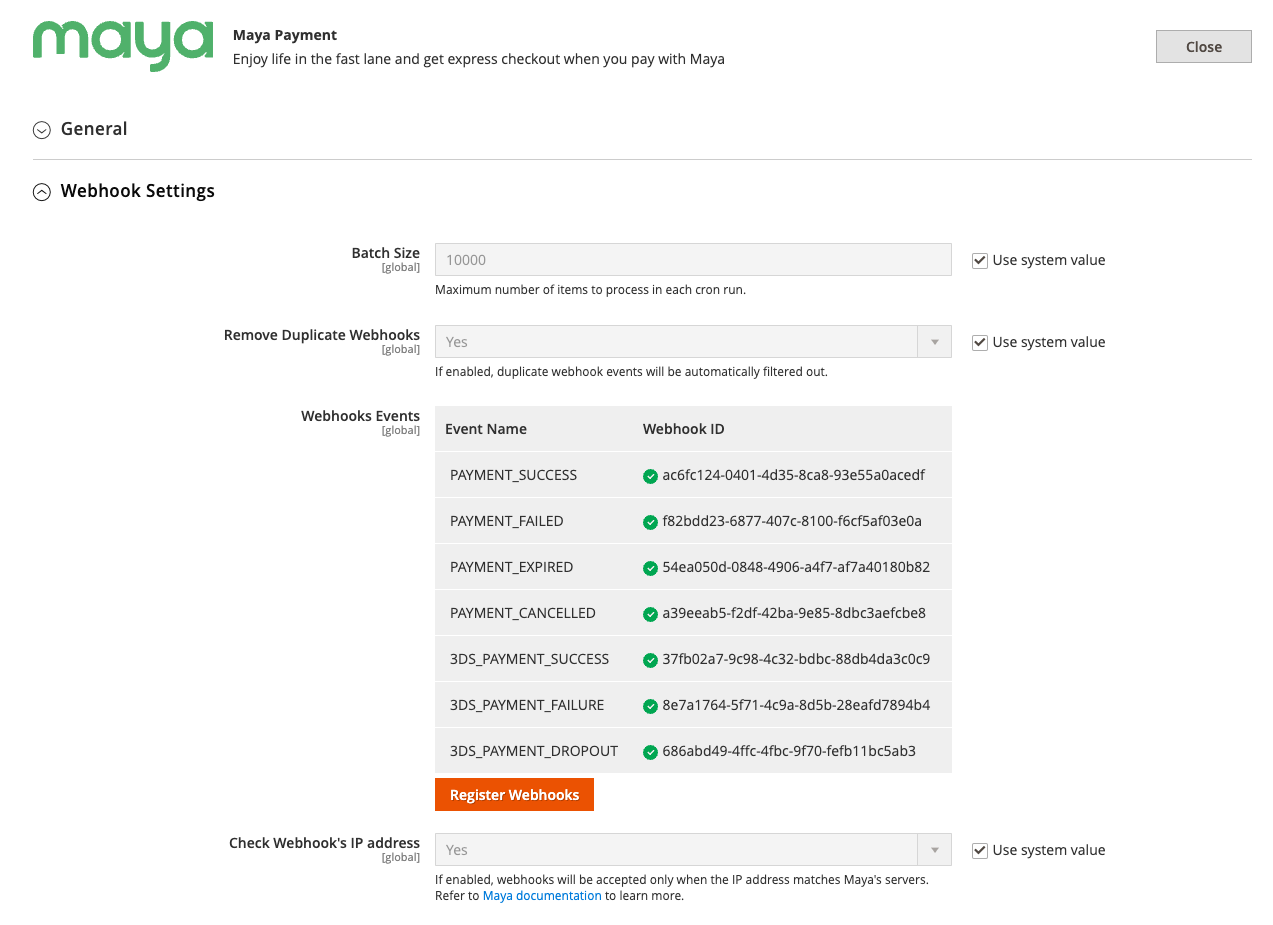Click green checkmark beside PAYMENT_SUCCESS webhook ID

click(650, 476)
